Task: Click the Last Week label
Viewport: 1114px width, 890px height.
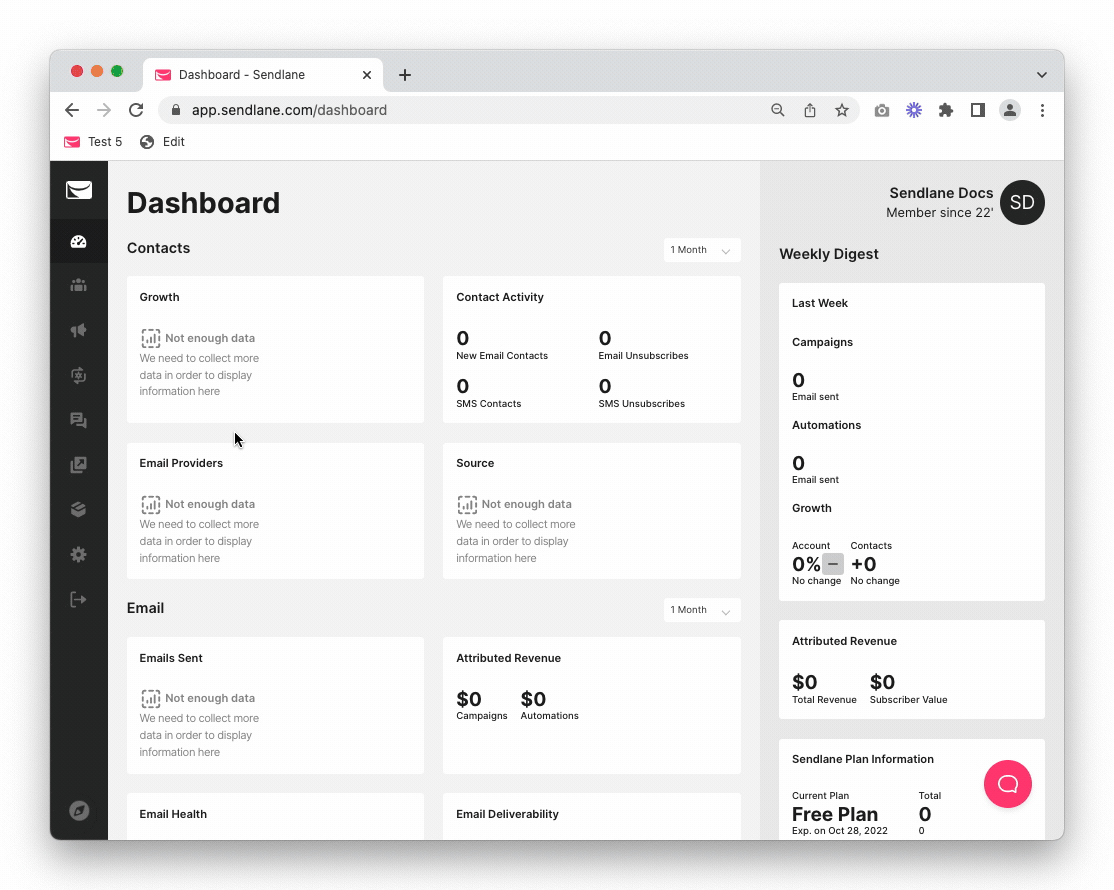Action: [819, 303]
